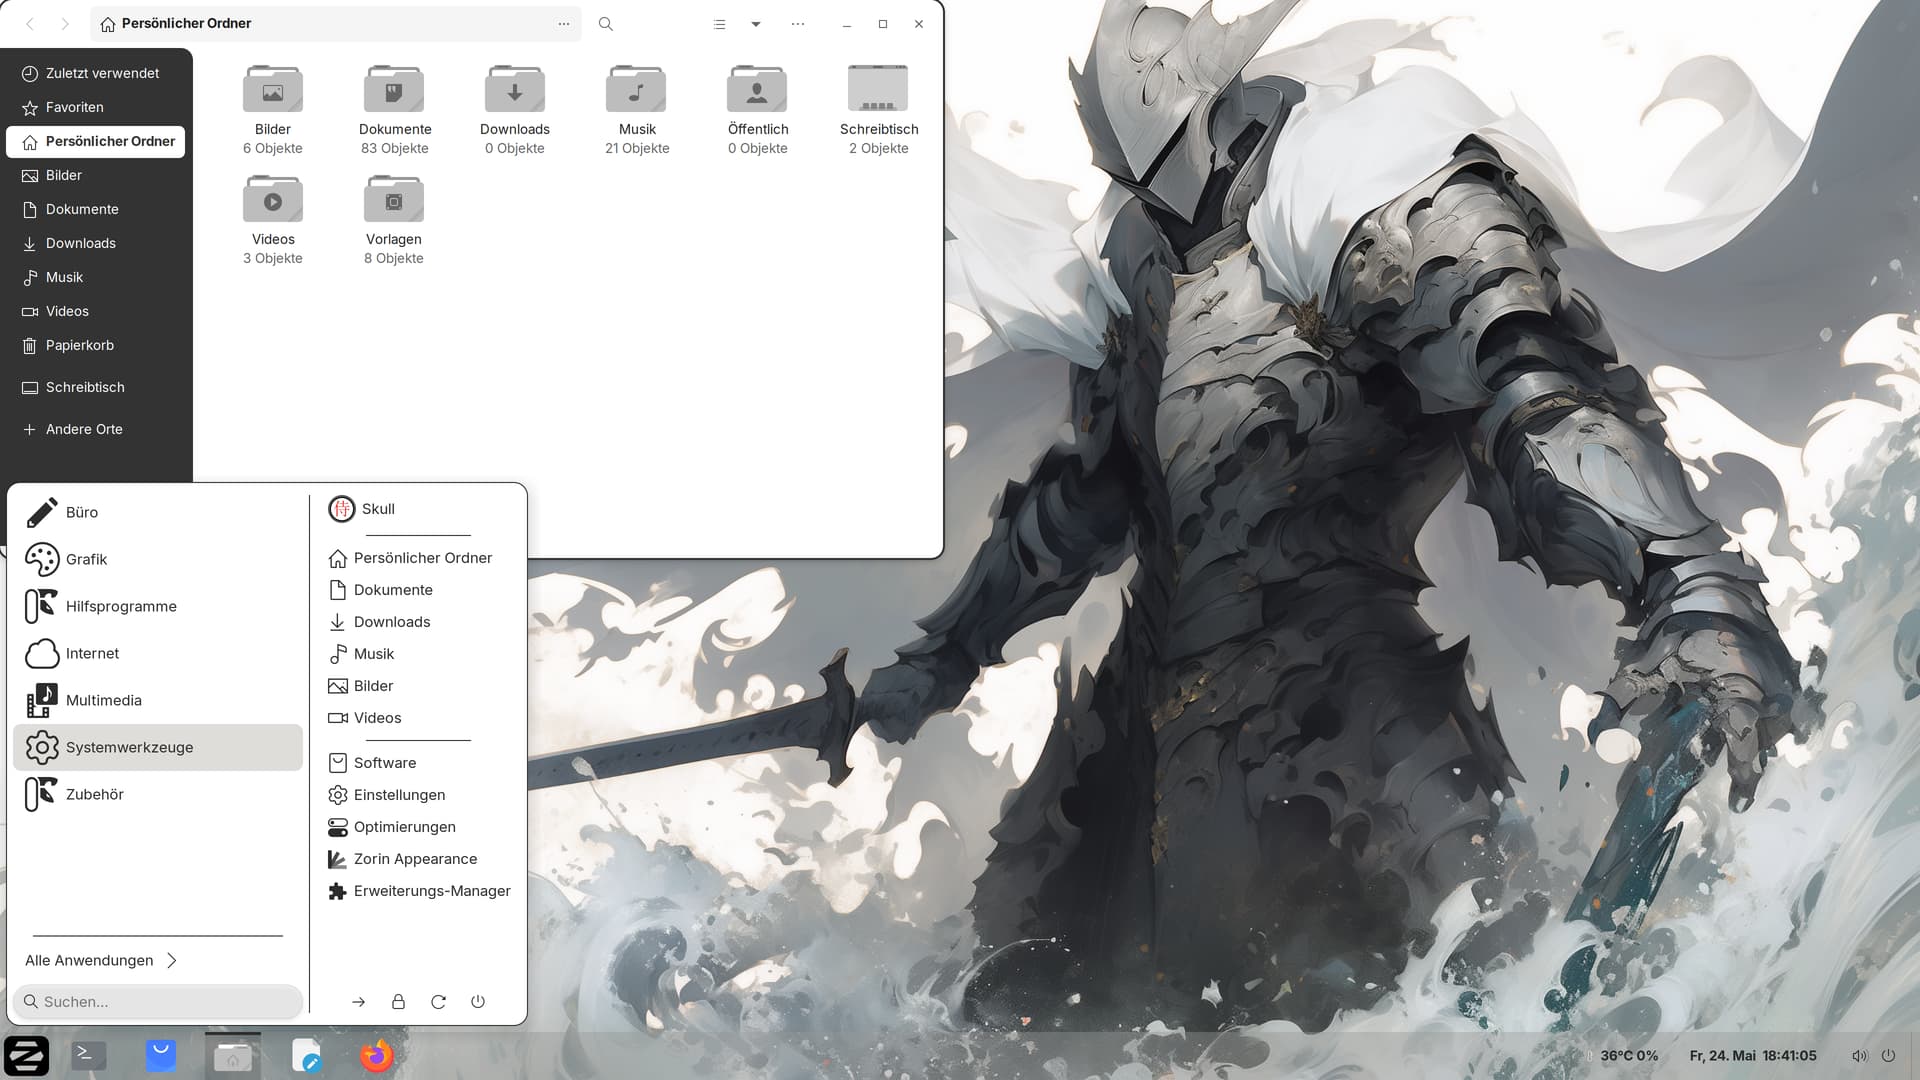Image resolution: width=1920 pixels, height=1080 pixels.
Task: Open the Internet category in app menu
Action: [x=158, y=653]
